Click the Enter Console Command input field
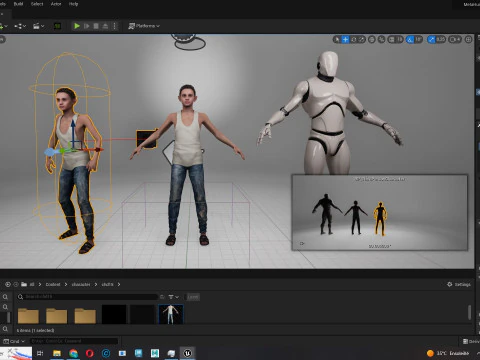The height and width of the screenshot is (360, 480). (x=74, y=341)
